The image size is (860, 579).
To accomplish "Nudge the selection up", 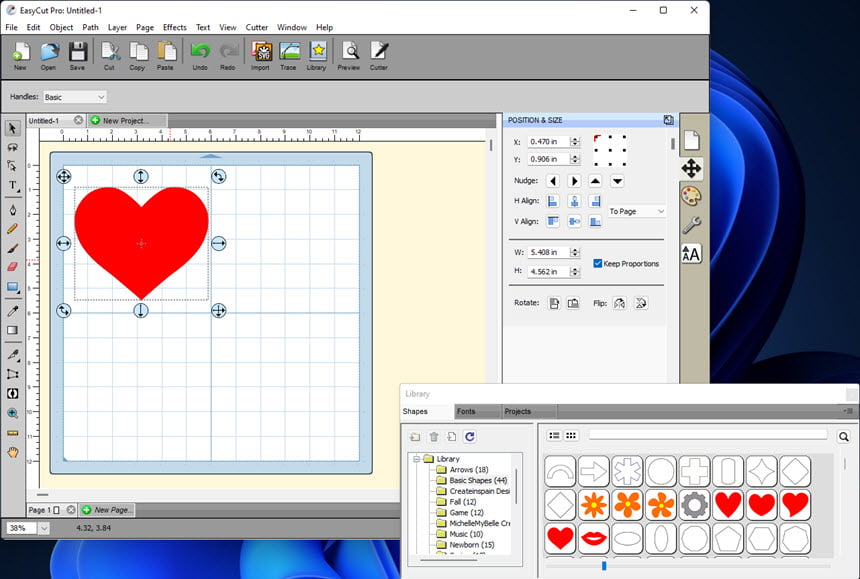I will pyautogui.click(x=595, y=181).
